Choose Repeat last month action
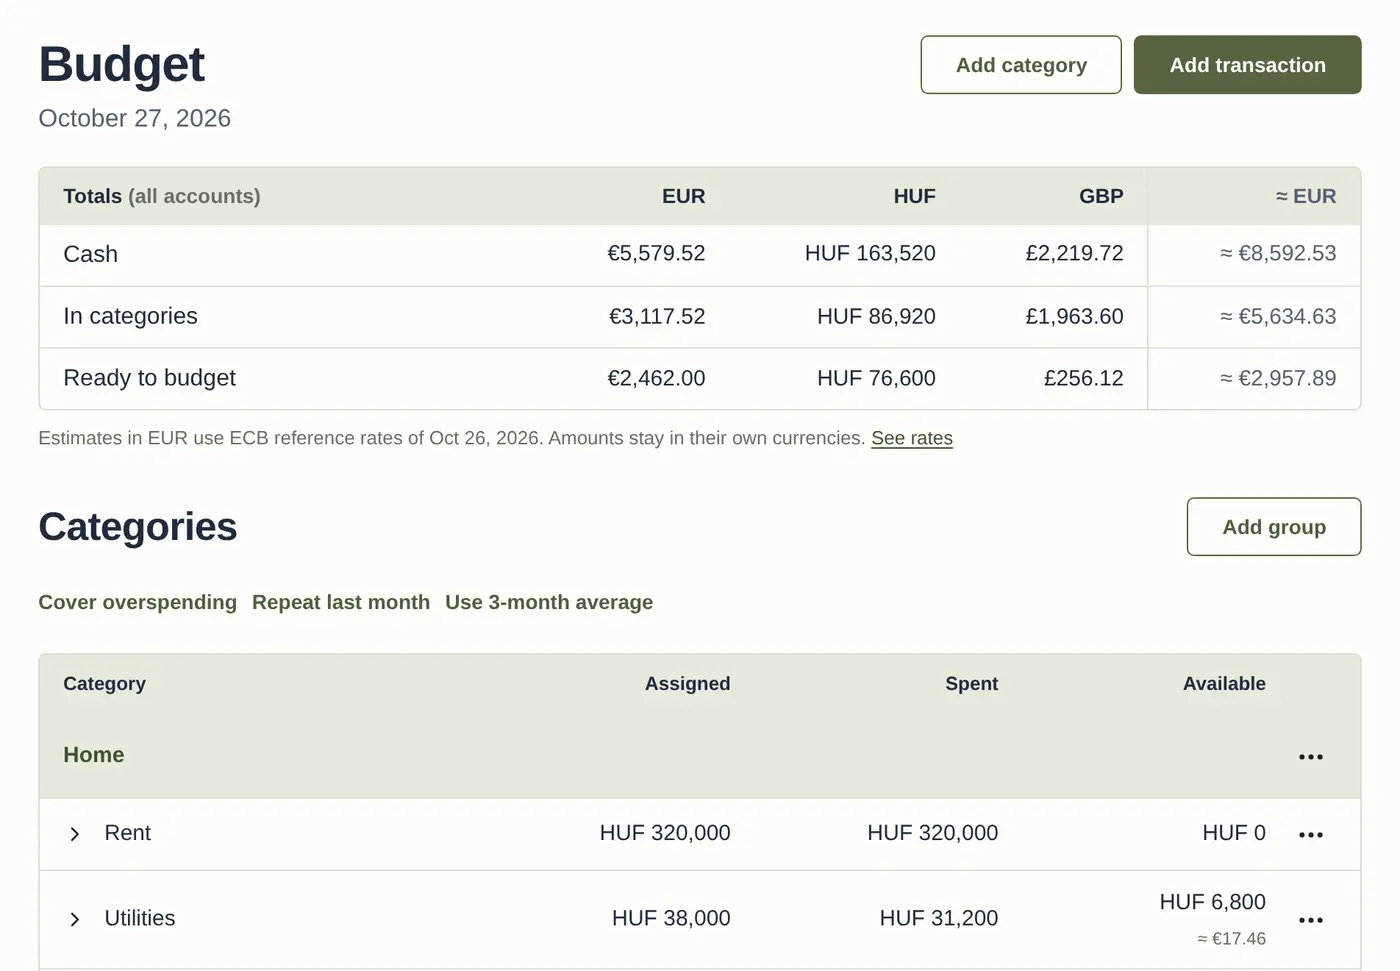The image size is (1400, 971). [341, 602]
